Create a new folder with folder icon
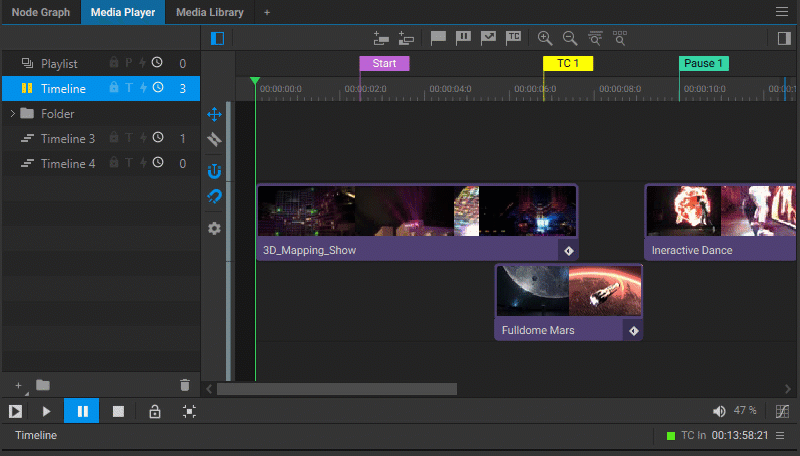Image resolution: width=800 pixels, height=456 pixels. tap(43, 385)
